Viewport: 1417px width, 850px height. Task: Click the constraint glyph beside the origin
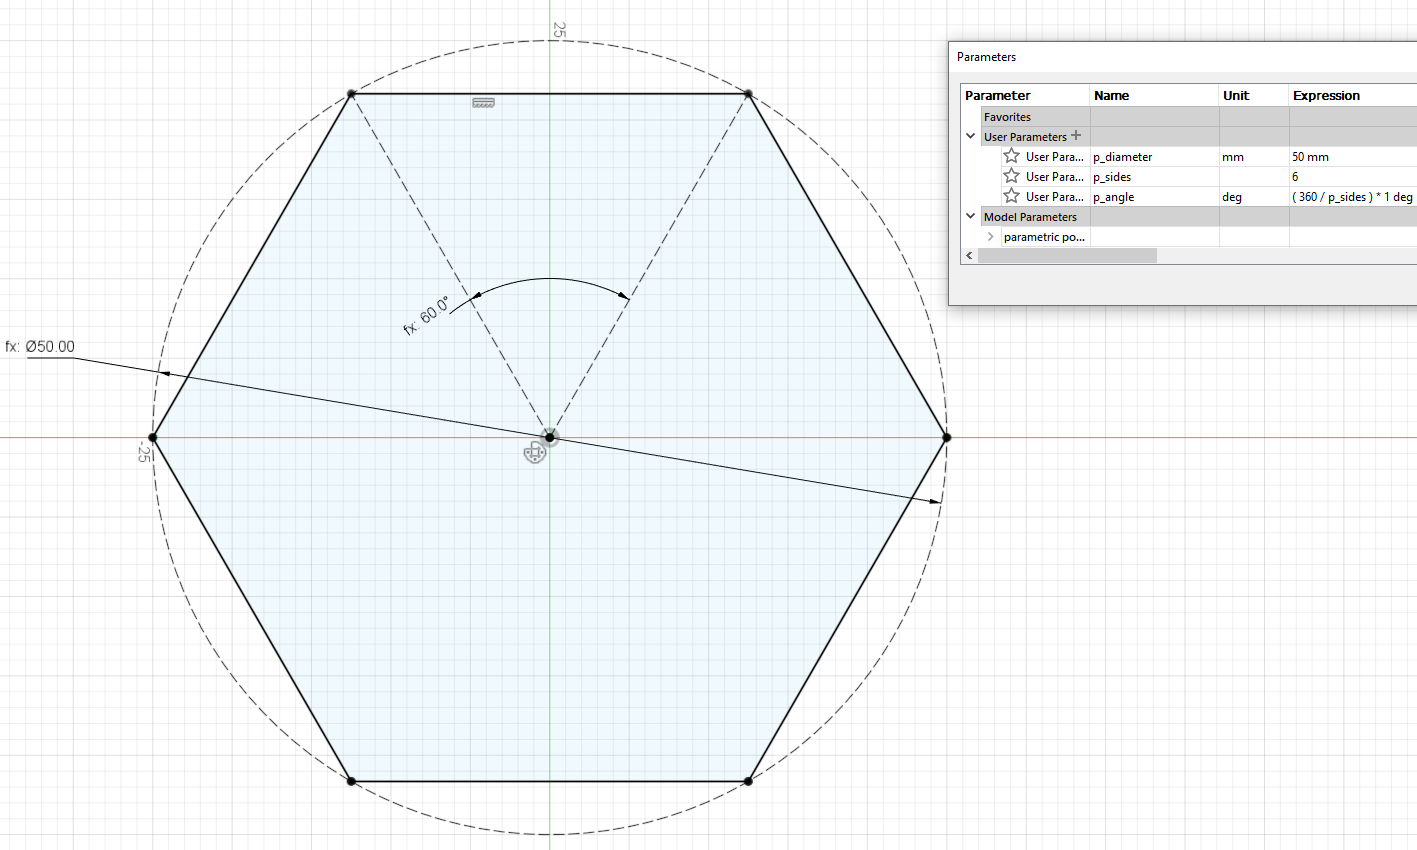pos(535,453)
